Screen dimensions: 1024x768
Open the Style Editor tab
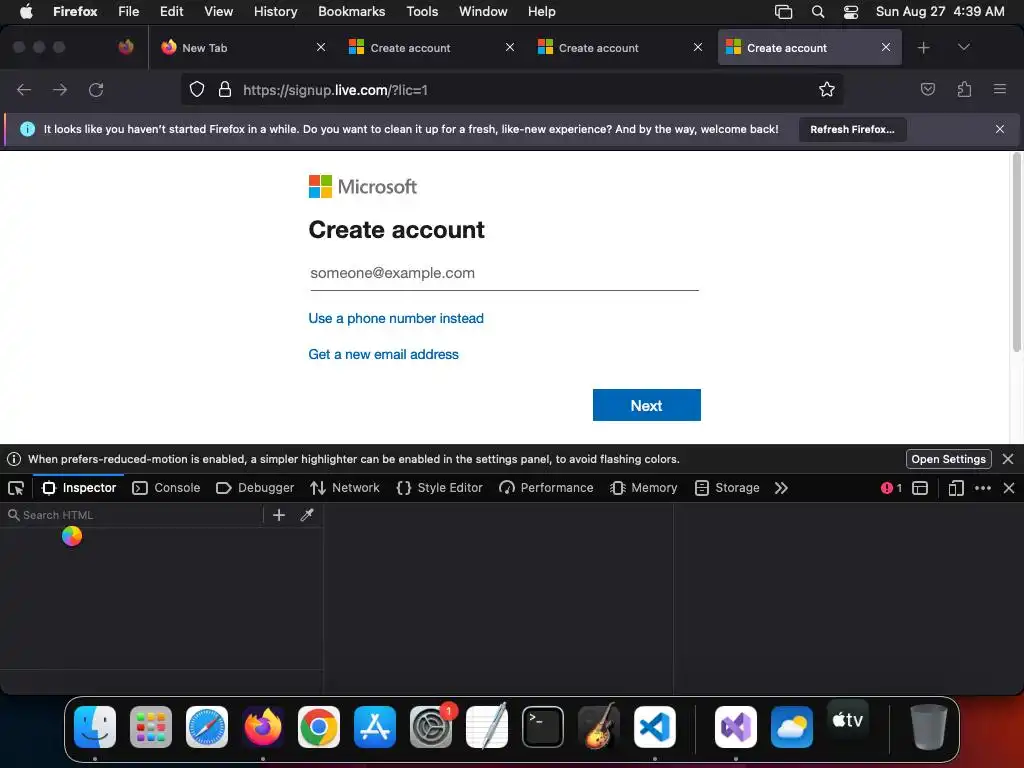[440, 488]
